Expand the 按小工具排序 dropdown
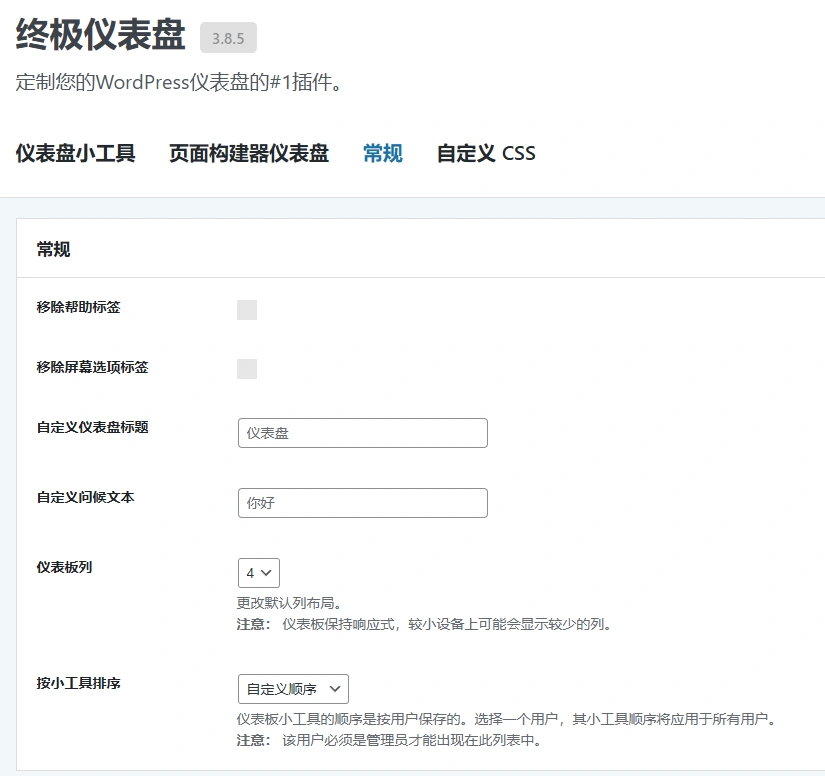Image resolution: width=825 pixels, height=776 pixels. pos(290,688)
